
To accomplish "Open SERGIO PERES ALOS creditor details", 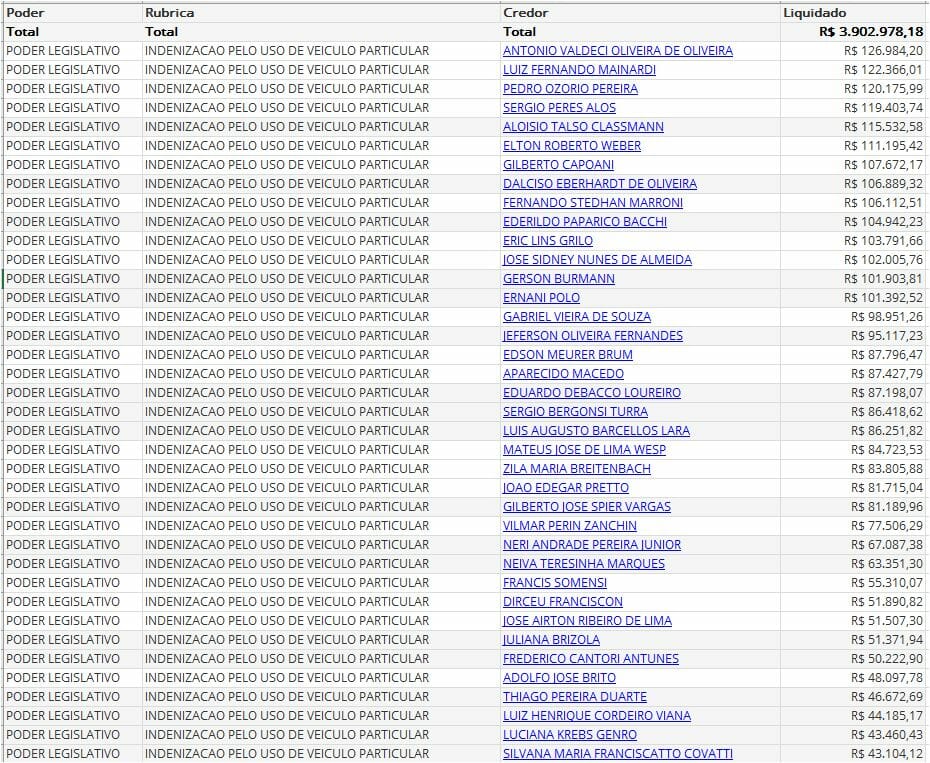I will [559, 108].
